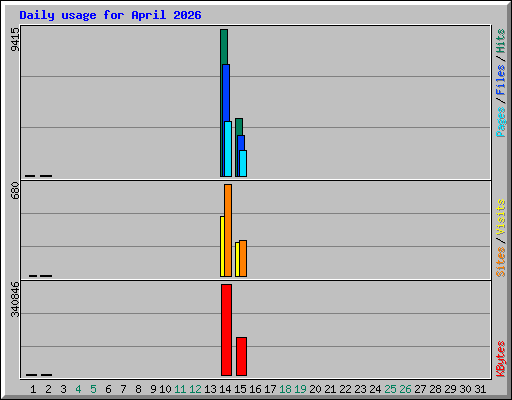
Task: Click day 11 weekend label
Action: click(x=180, y=389)
